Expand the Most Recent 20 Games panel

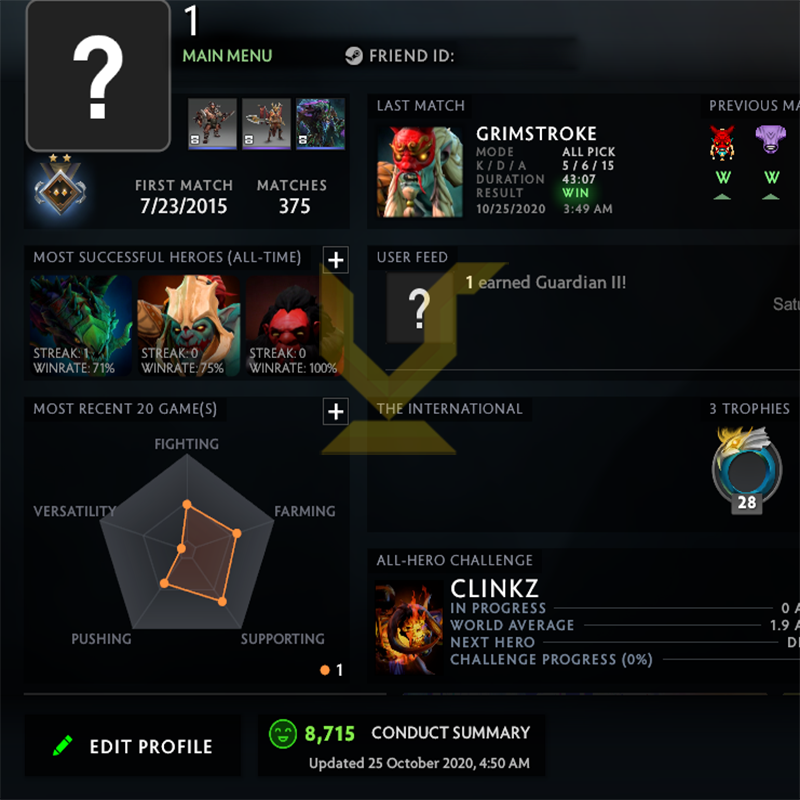pos(336,412)
